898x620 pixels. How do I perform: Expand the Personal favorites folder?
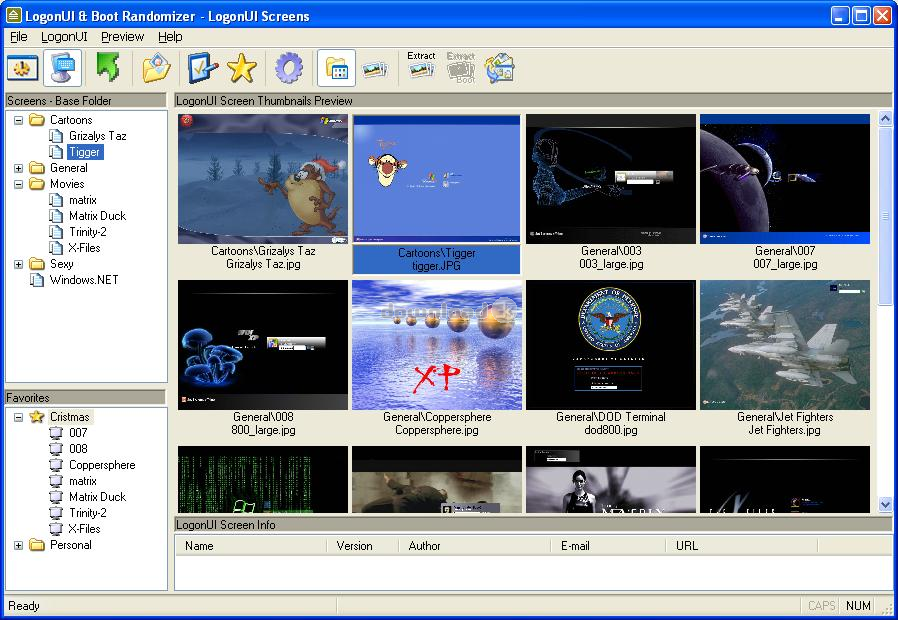coord(18,546)
